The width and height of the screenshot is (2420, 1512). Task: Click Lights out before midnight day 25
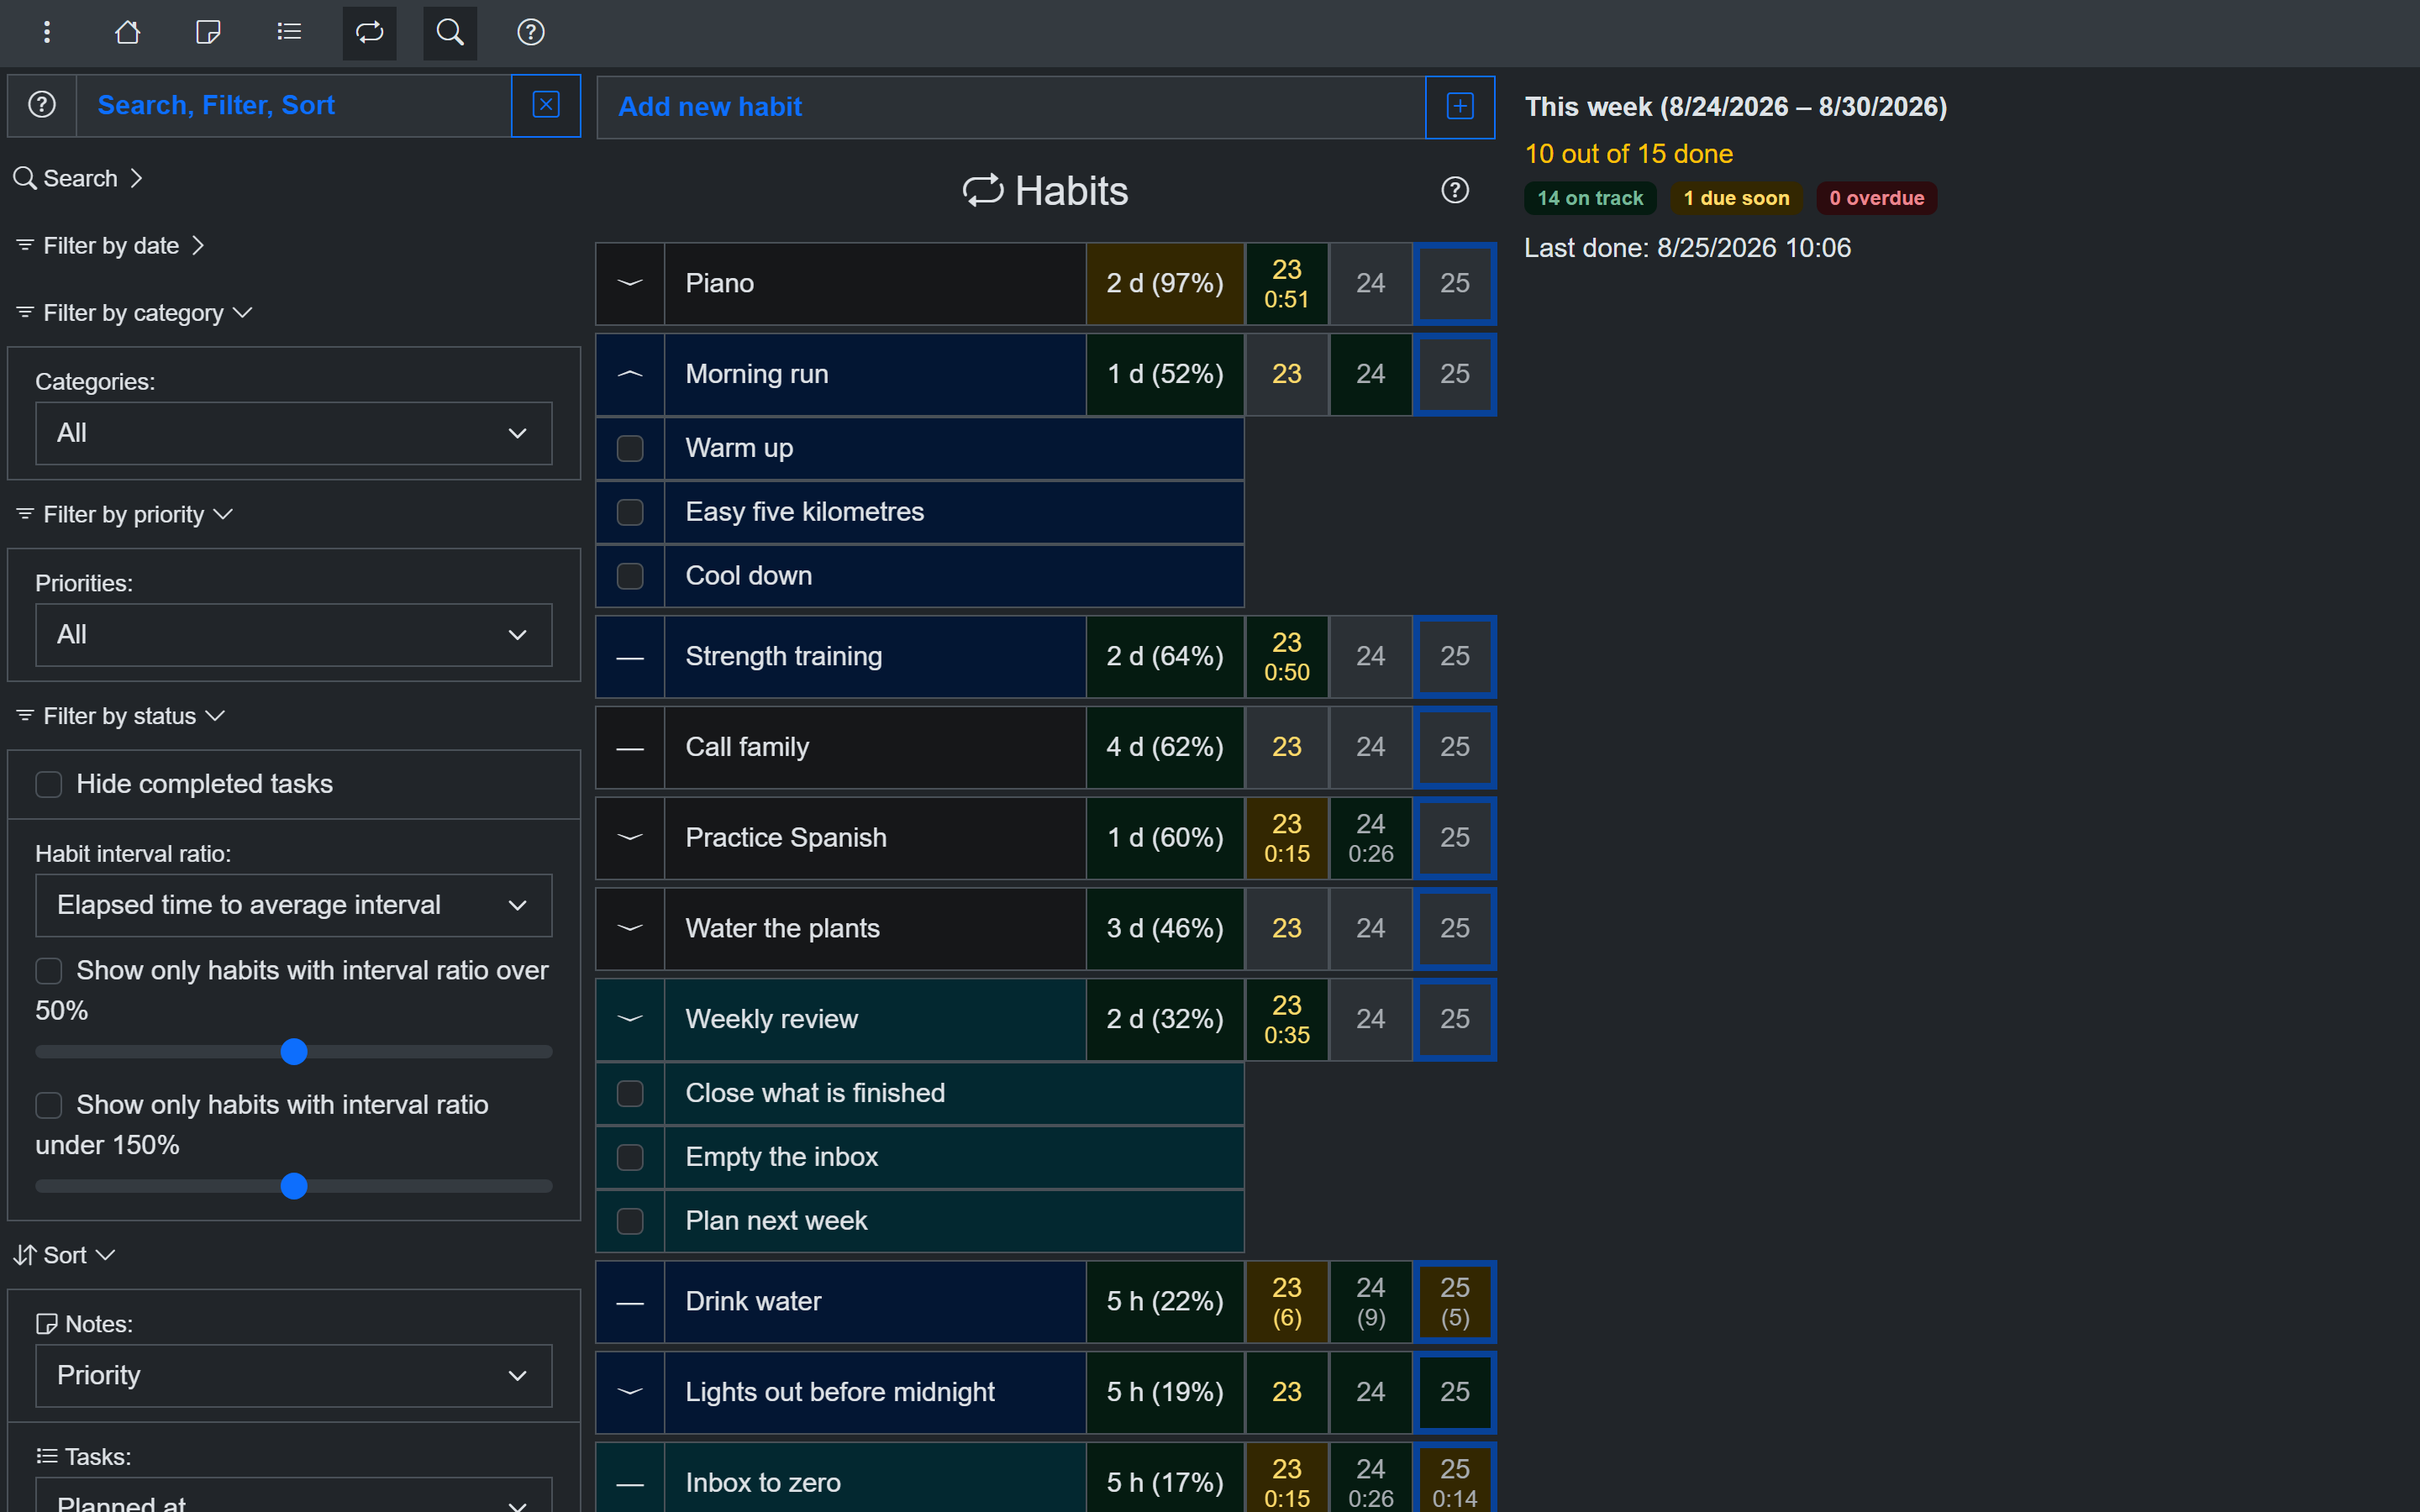(1455, 1392)
